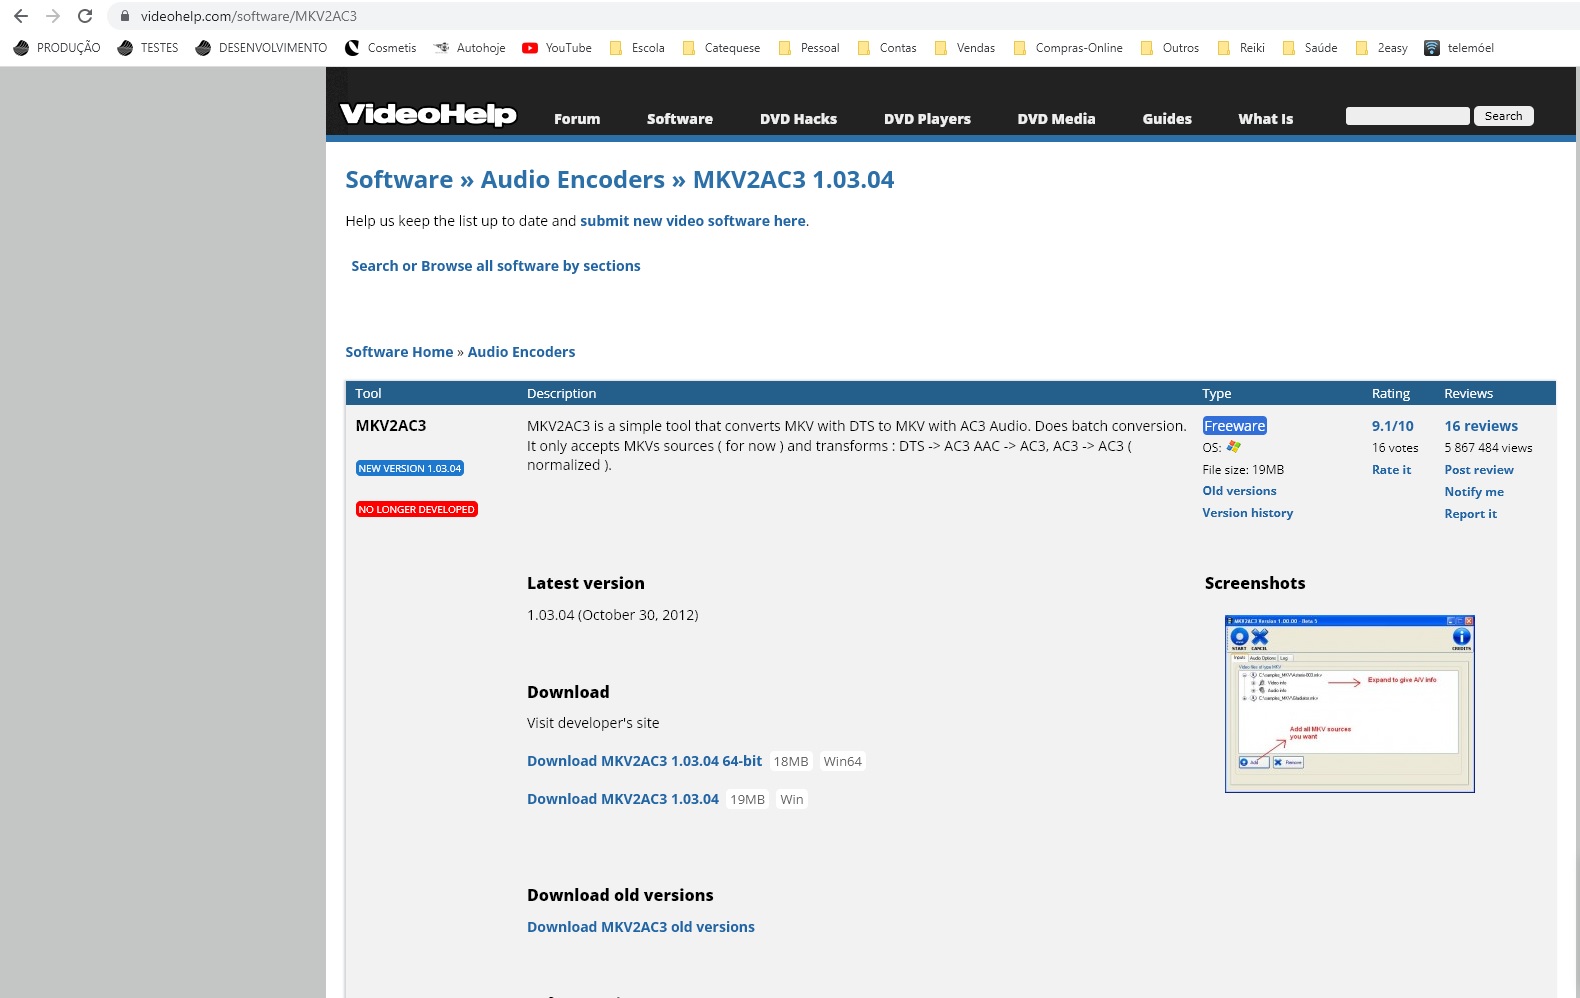
Task: Open the telemóel bookmark
Action: click(x=1459, y=48)
